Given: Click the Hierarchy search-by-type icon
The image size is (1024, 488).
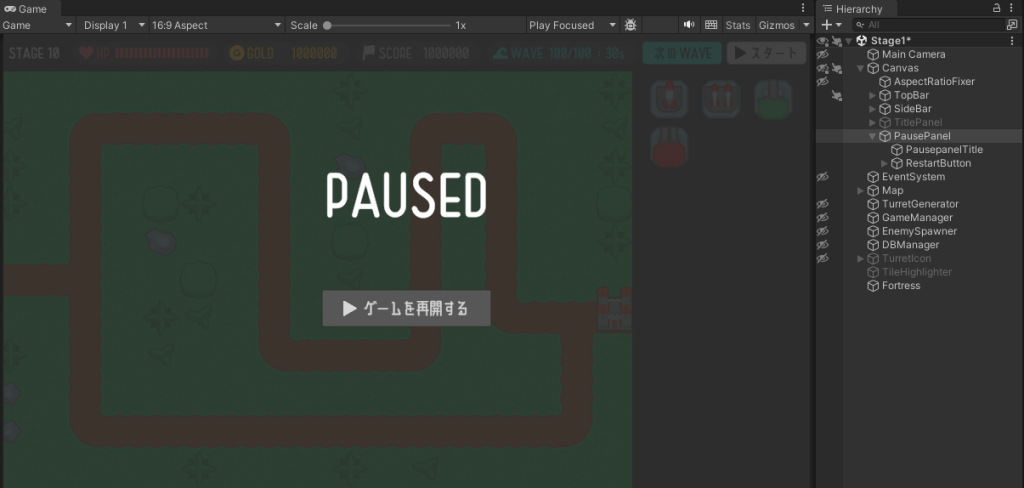Looking at the screenshot, I should pos(1012,25).
